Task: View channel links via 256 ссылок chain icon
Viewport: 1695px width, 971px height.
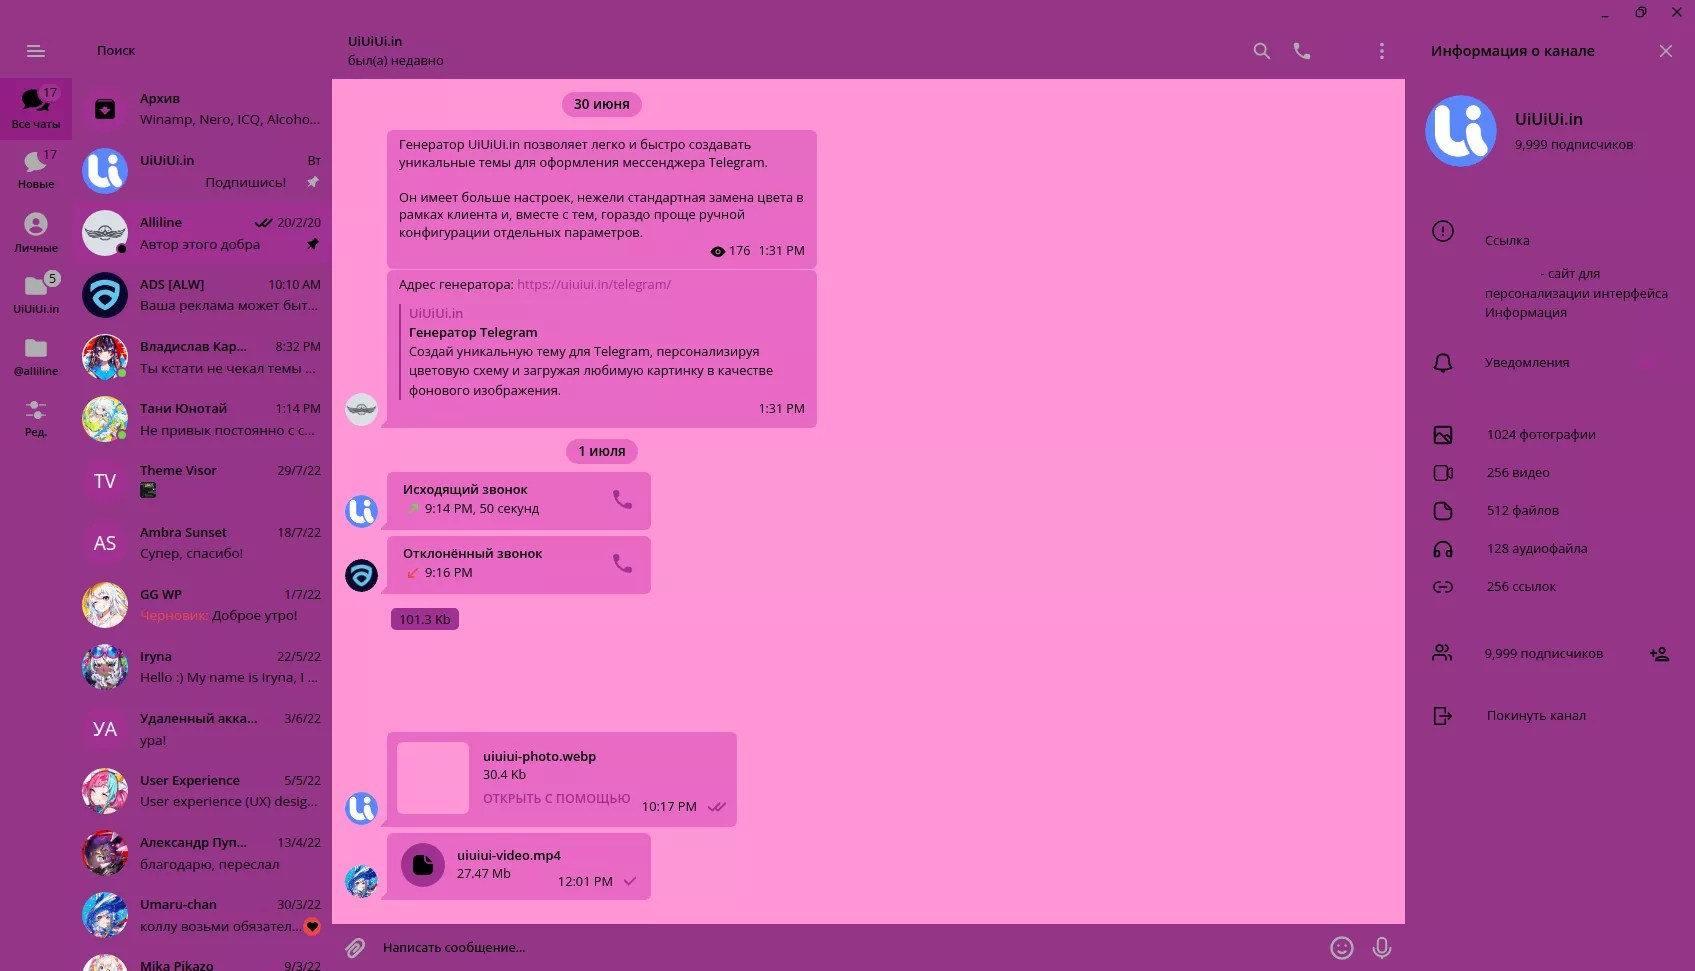Action: (1443, 587)
